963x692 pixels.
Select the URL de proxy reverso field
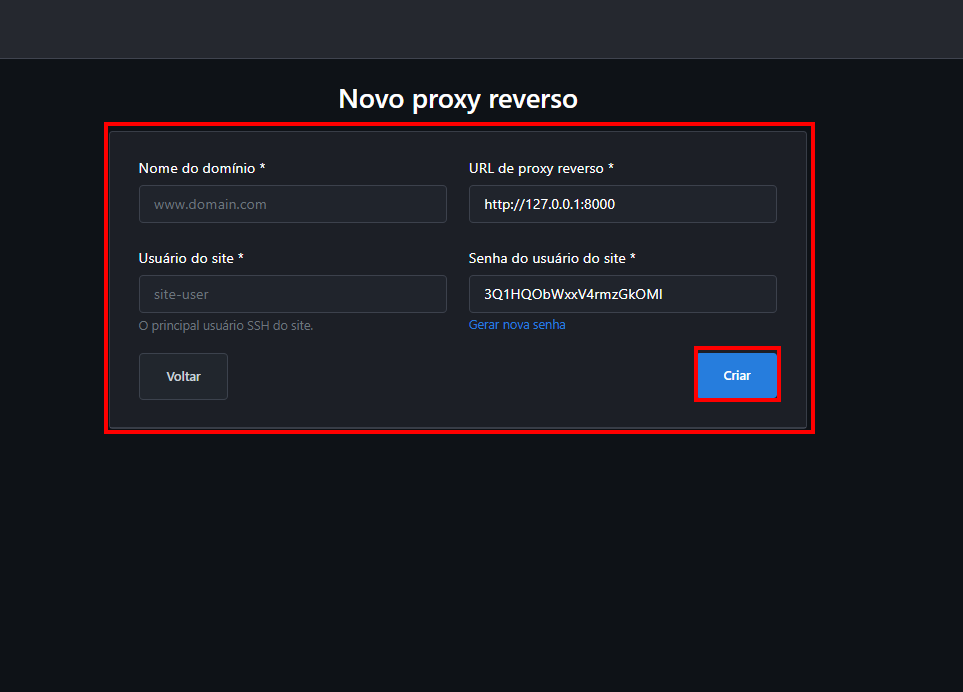pos(622,204)
